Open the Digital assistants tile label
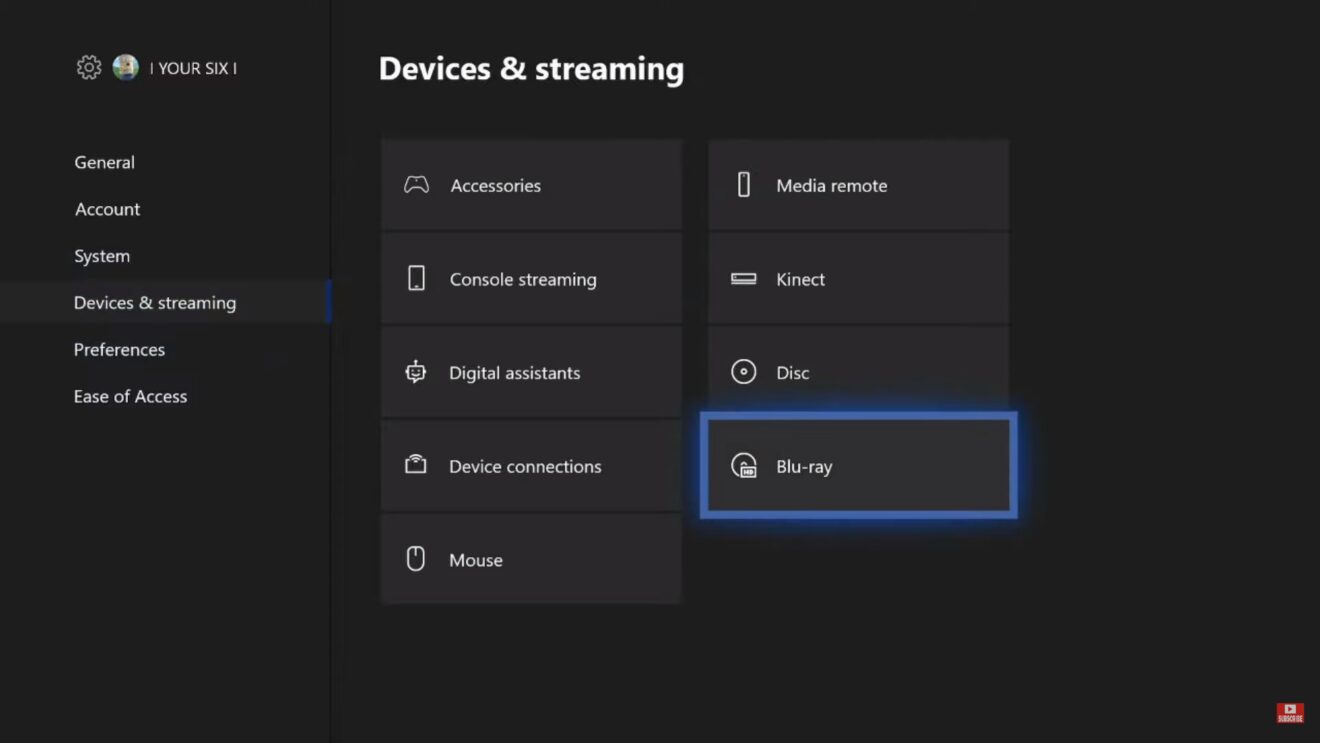Viewport: 1320px width, 743px height. click(x=515, y=373)
